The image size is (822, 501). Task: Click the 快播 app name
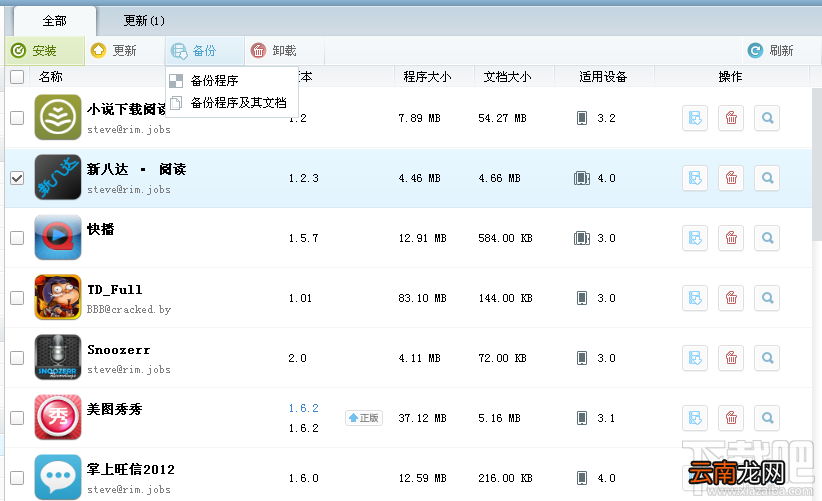[x=101, y=230]
